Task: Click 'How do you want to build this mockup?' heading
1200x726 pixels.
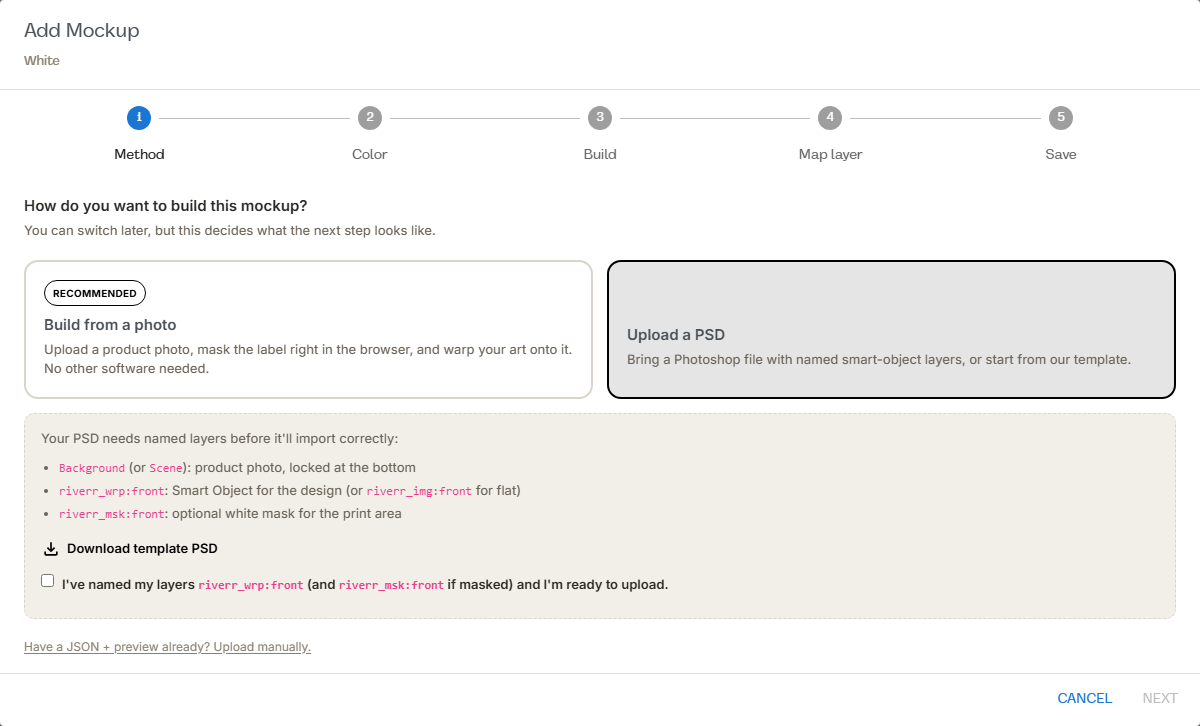Action: 166,206
